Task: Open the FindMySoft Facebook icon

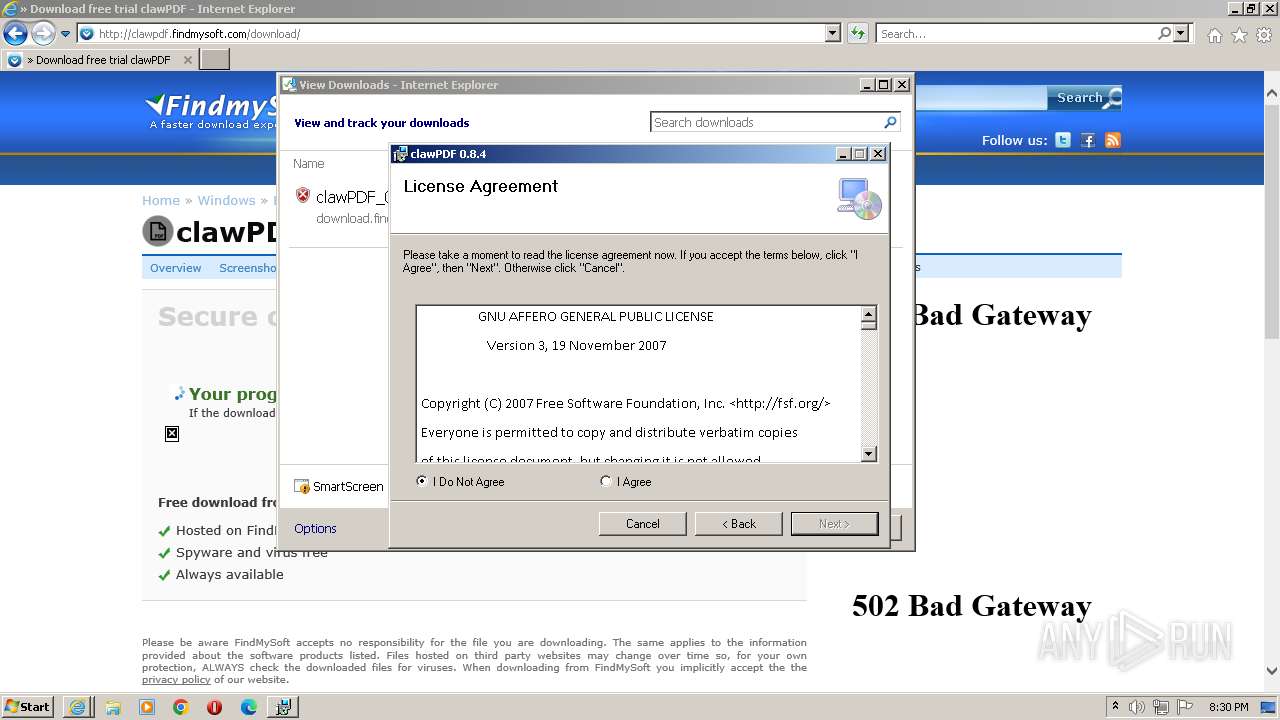Action: click(1088, 140)
